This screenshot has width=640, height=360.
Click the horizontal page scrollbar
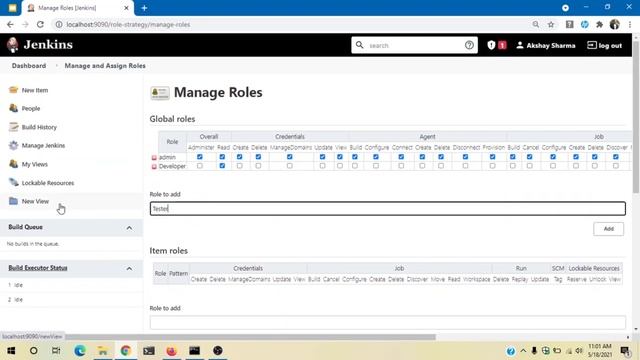[x=250, y=337]
